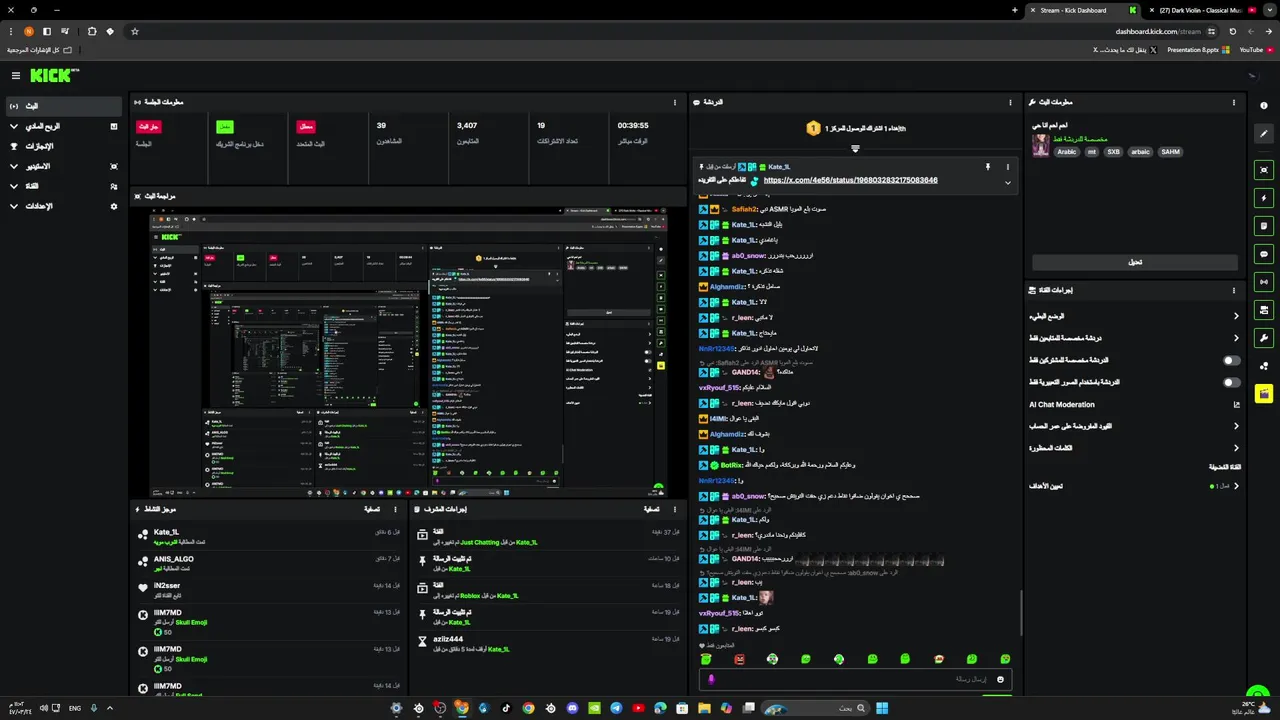Open Telegram from the taskbar
The width and height of the screenshot is (1280, 720).
tap(616, 708)
